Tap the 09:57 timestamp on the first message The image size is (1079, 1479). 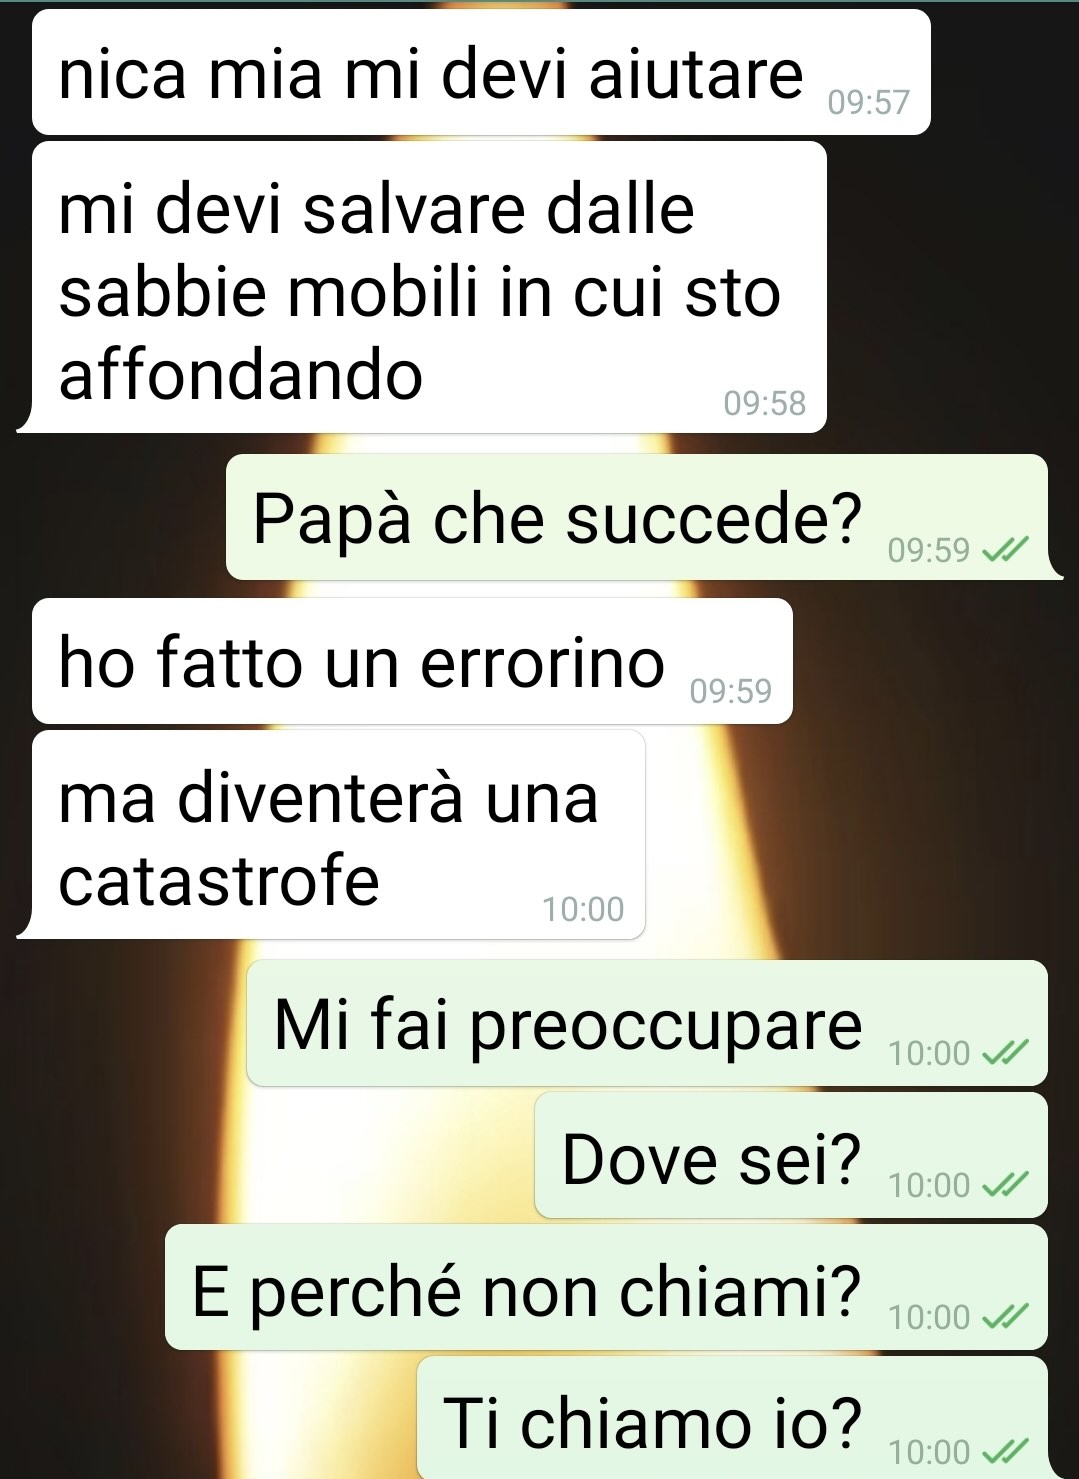[x=869, y=102]
